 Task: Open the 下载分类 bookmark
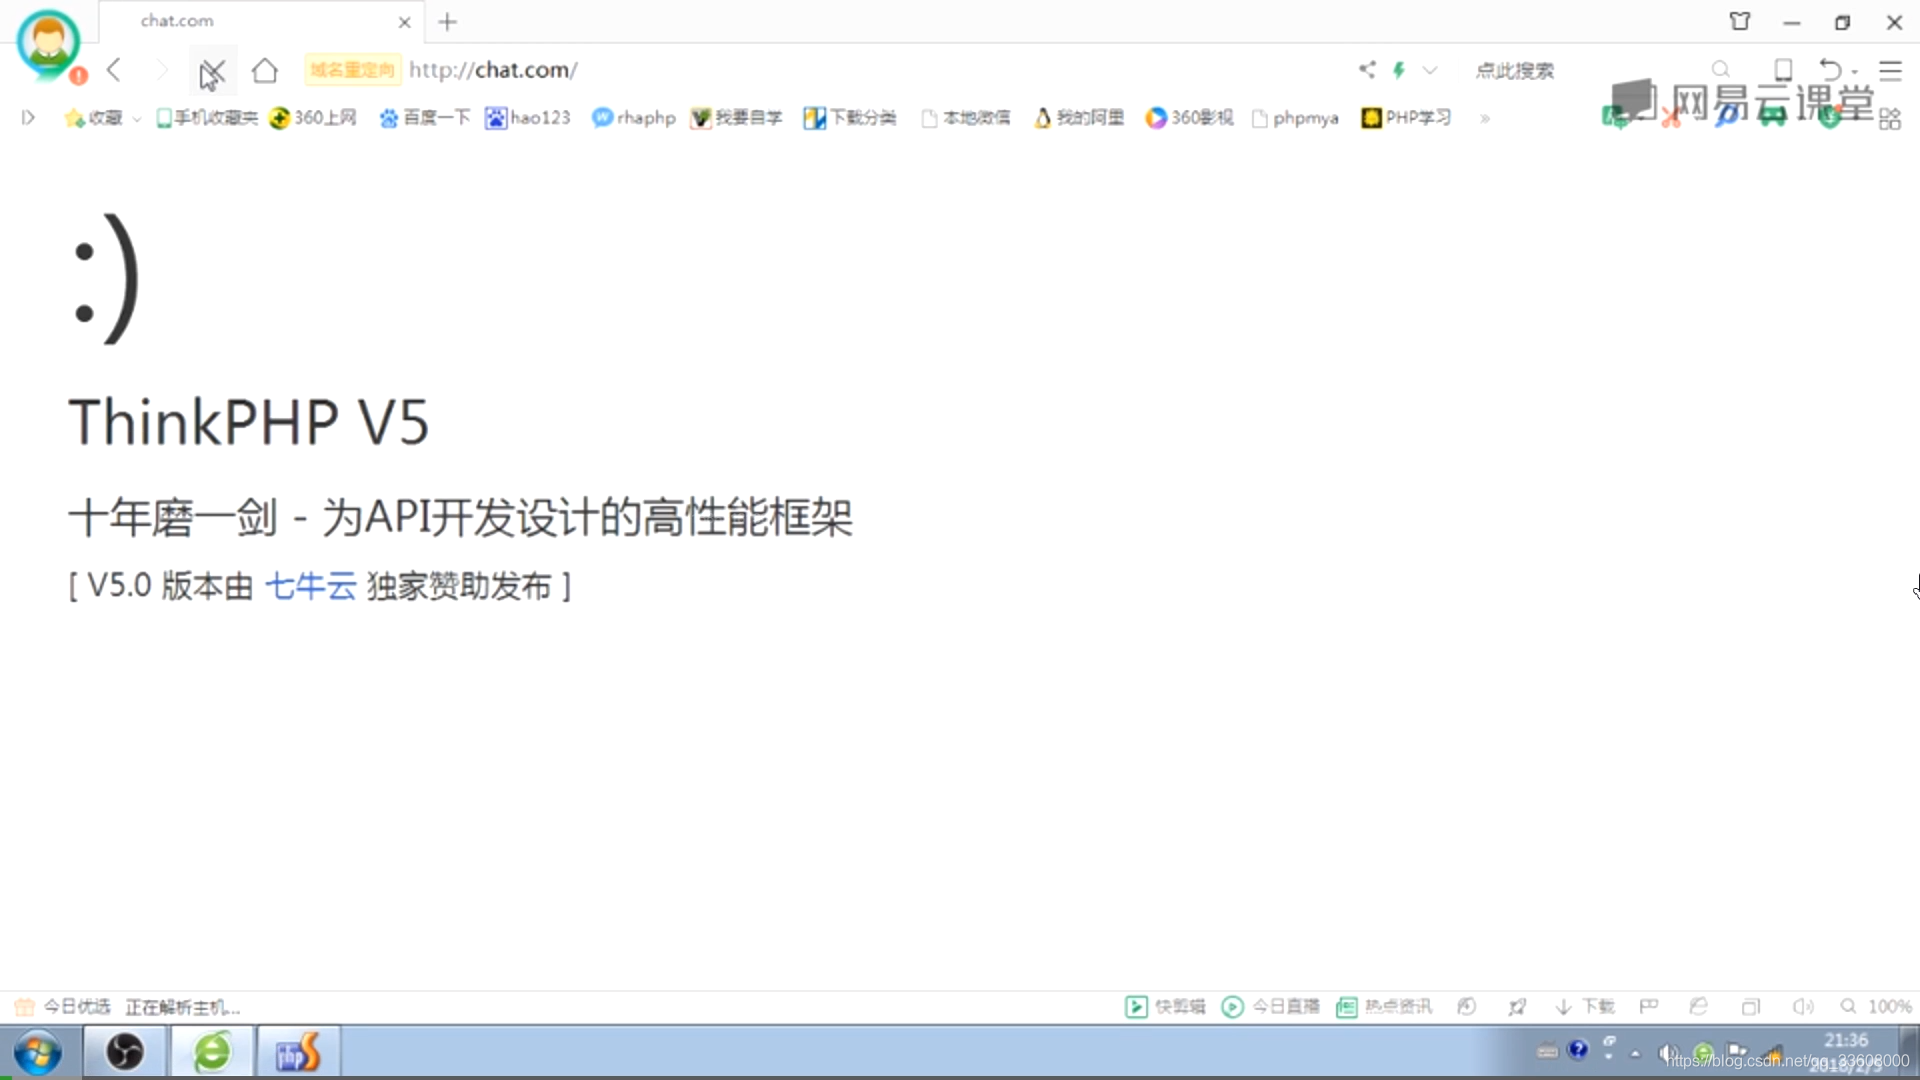[x=850, y=118]
